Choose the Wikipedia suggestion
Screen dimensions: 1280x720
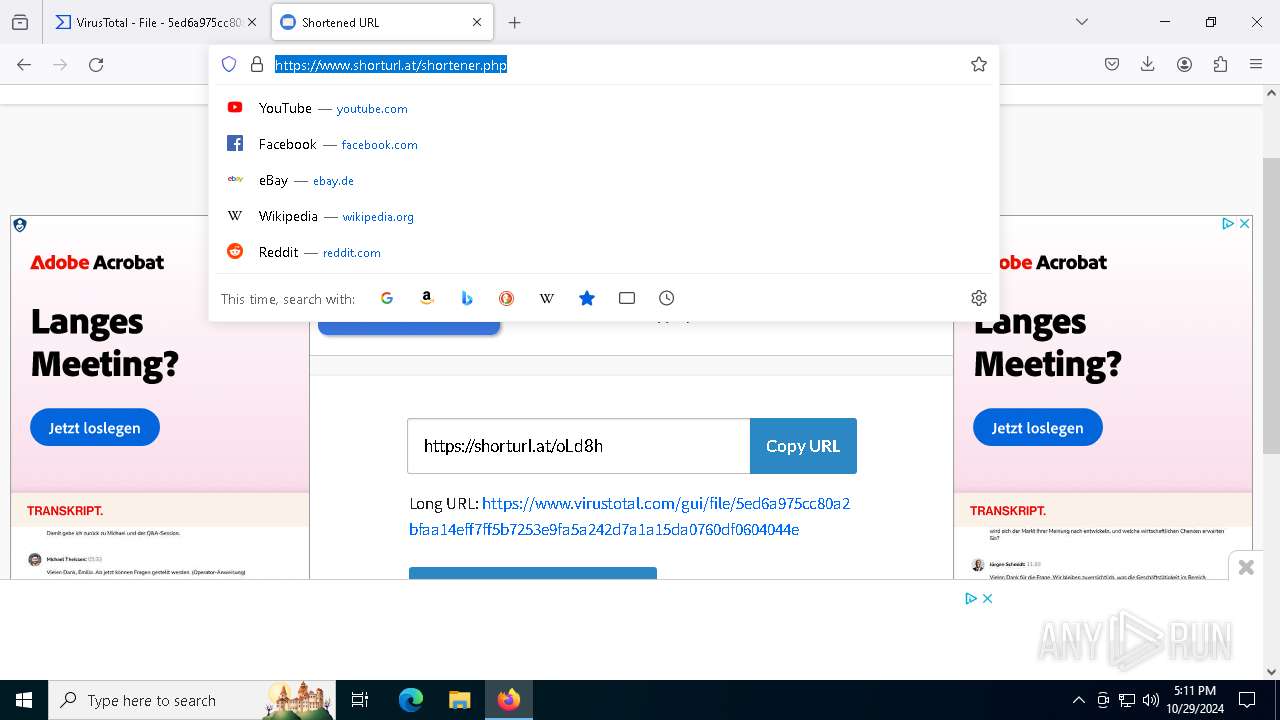pyautogui.click(x=604, y=216)
